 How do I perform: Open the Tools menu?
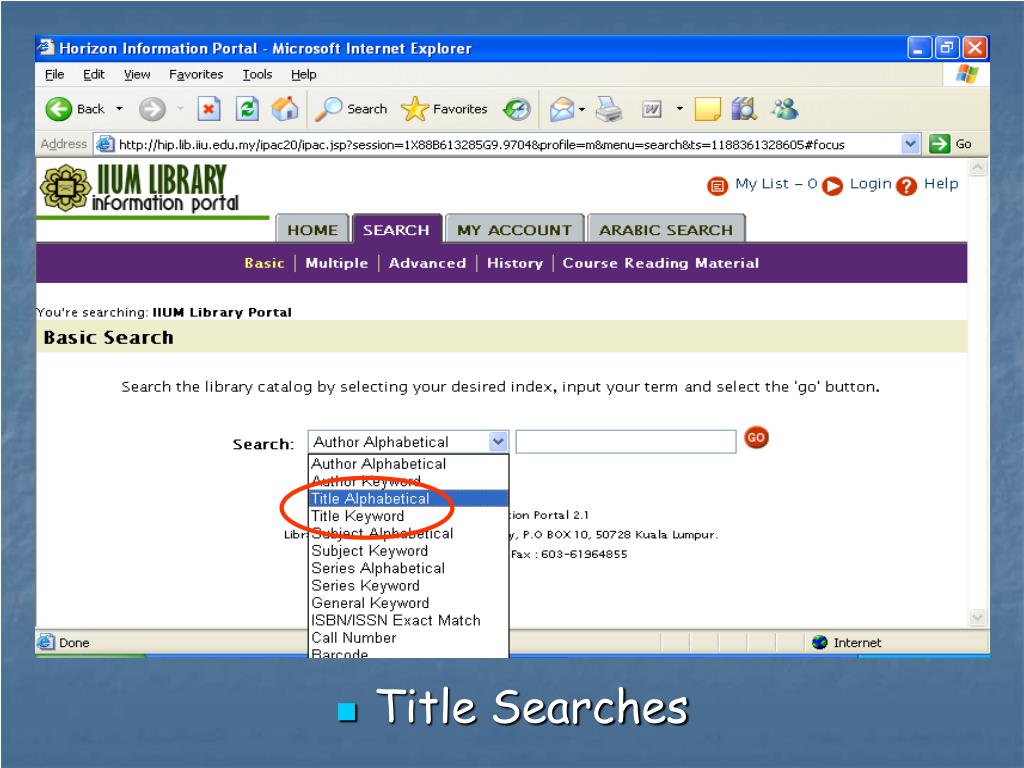257,74
